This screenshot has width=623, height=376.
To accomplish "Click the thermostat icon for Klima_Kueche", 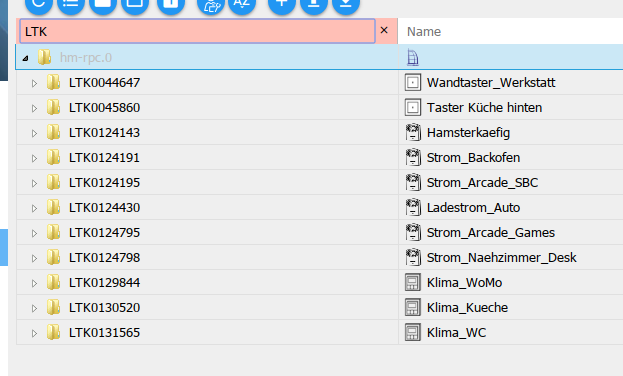I will [413, 308].
